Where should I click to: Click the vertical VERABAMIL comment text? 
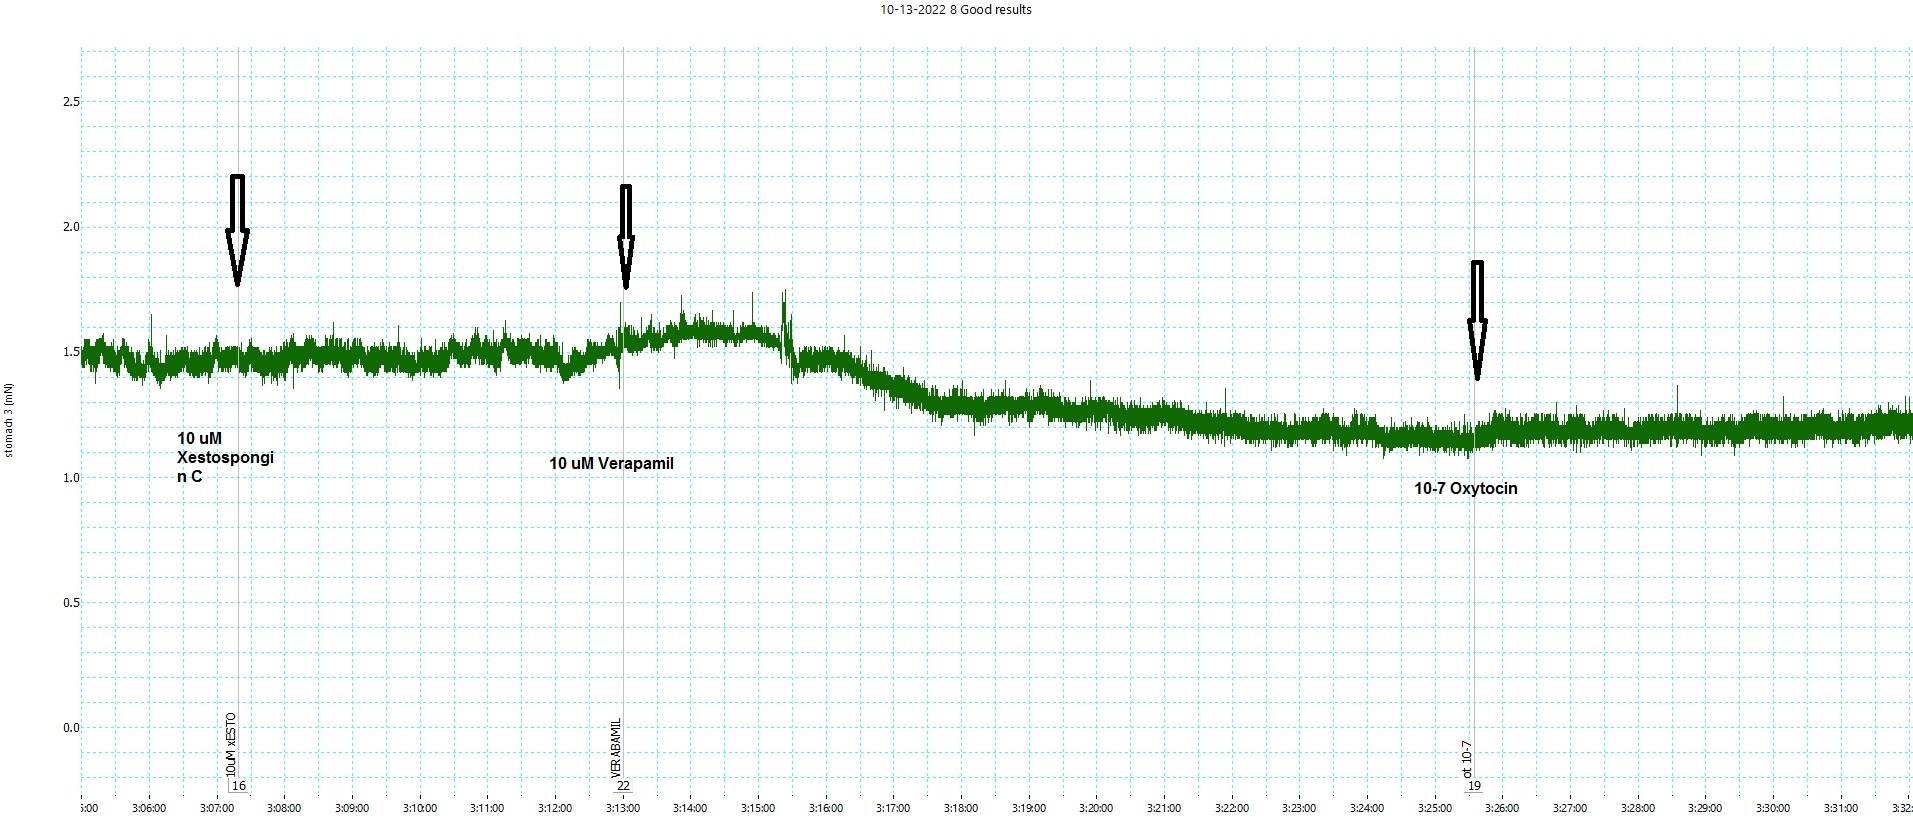click(616, 748)
